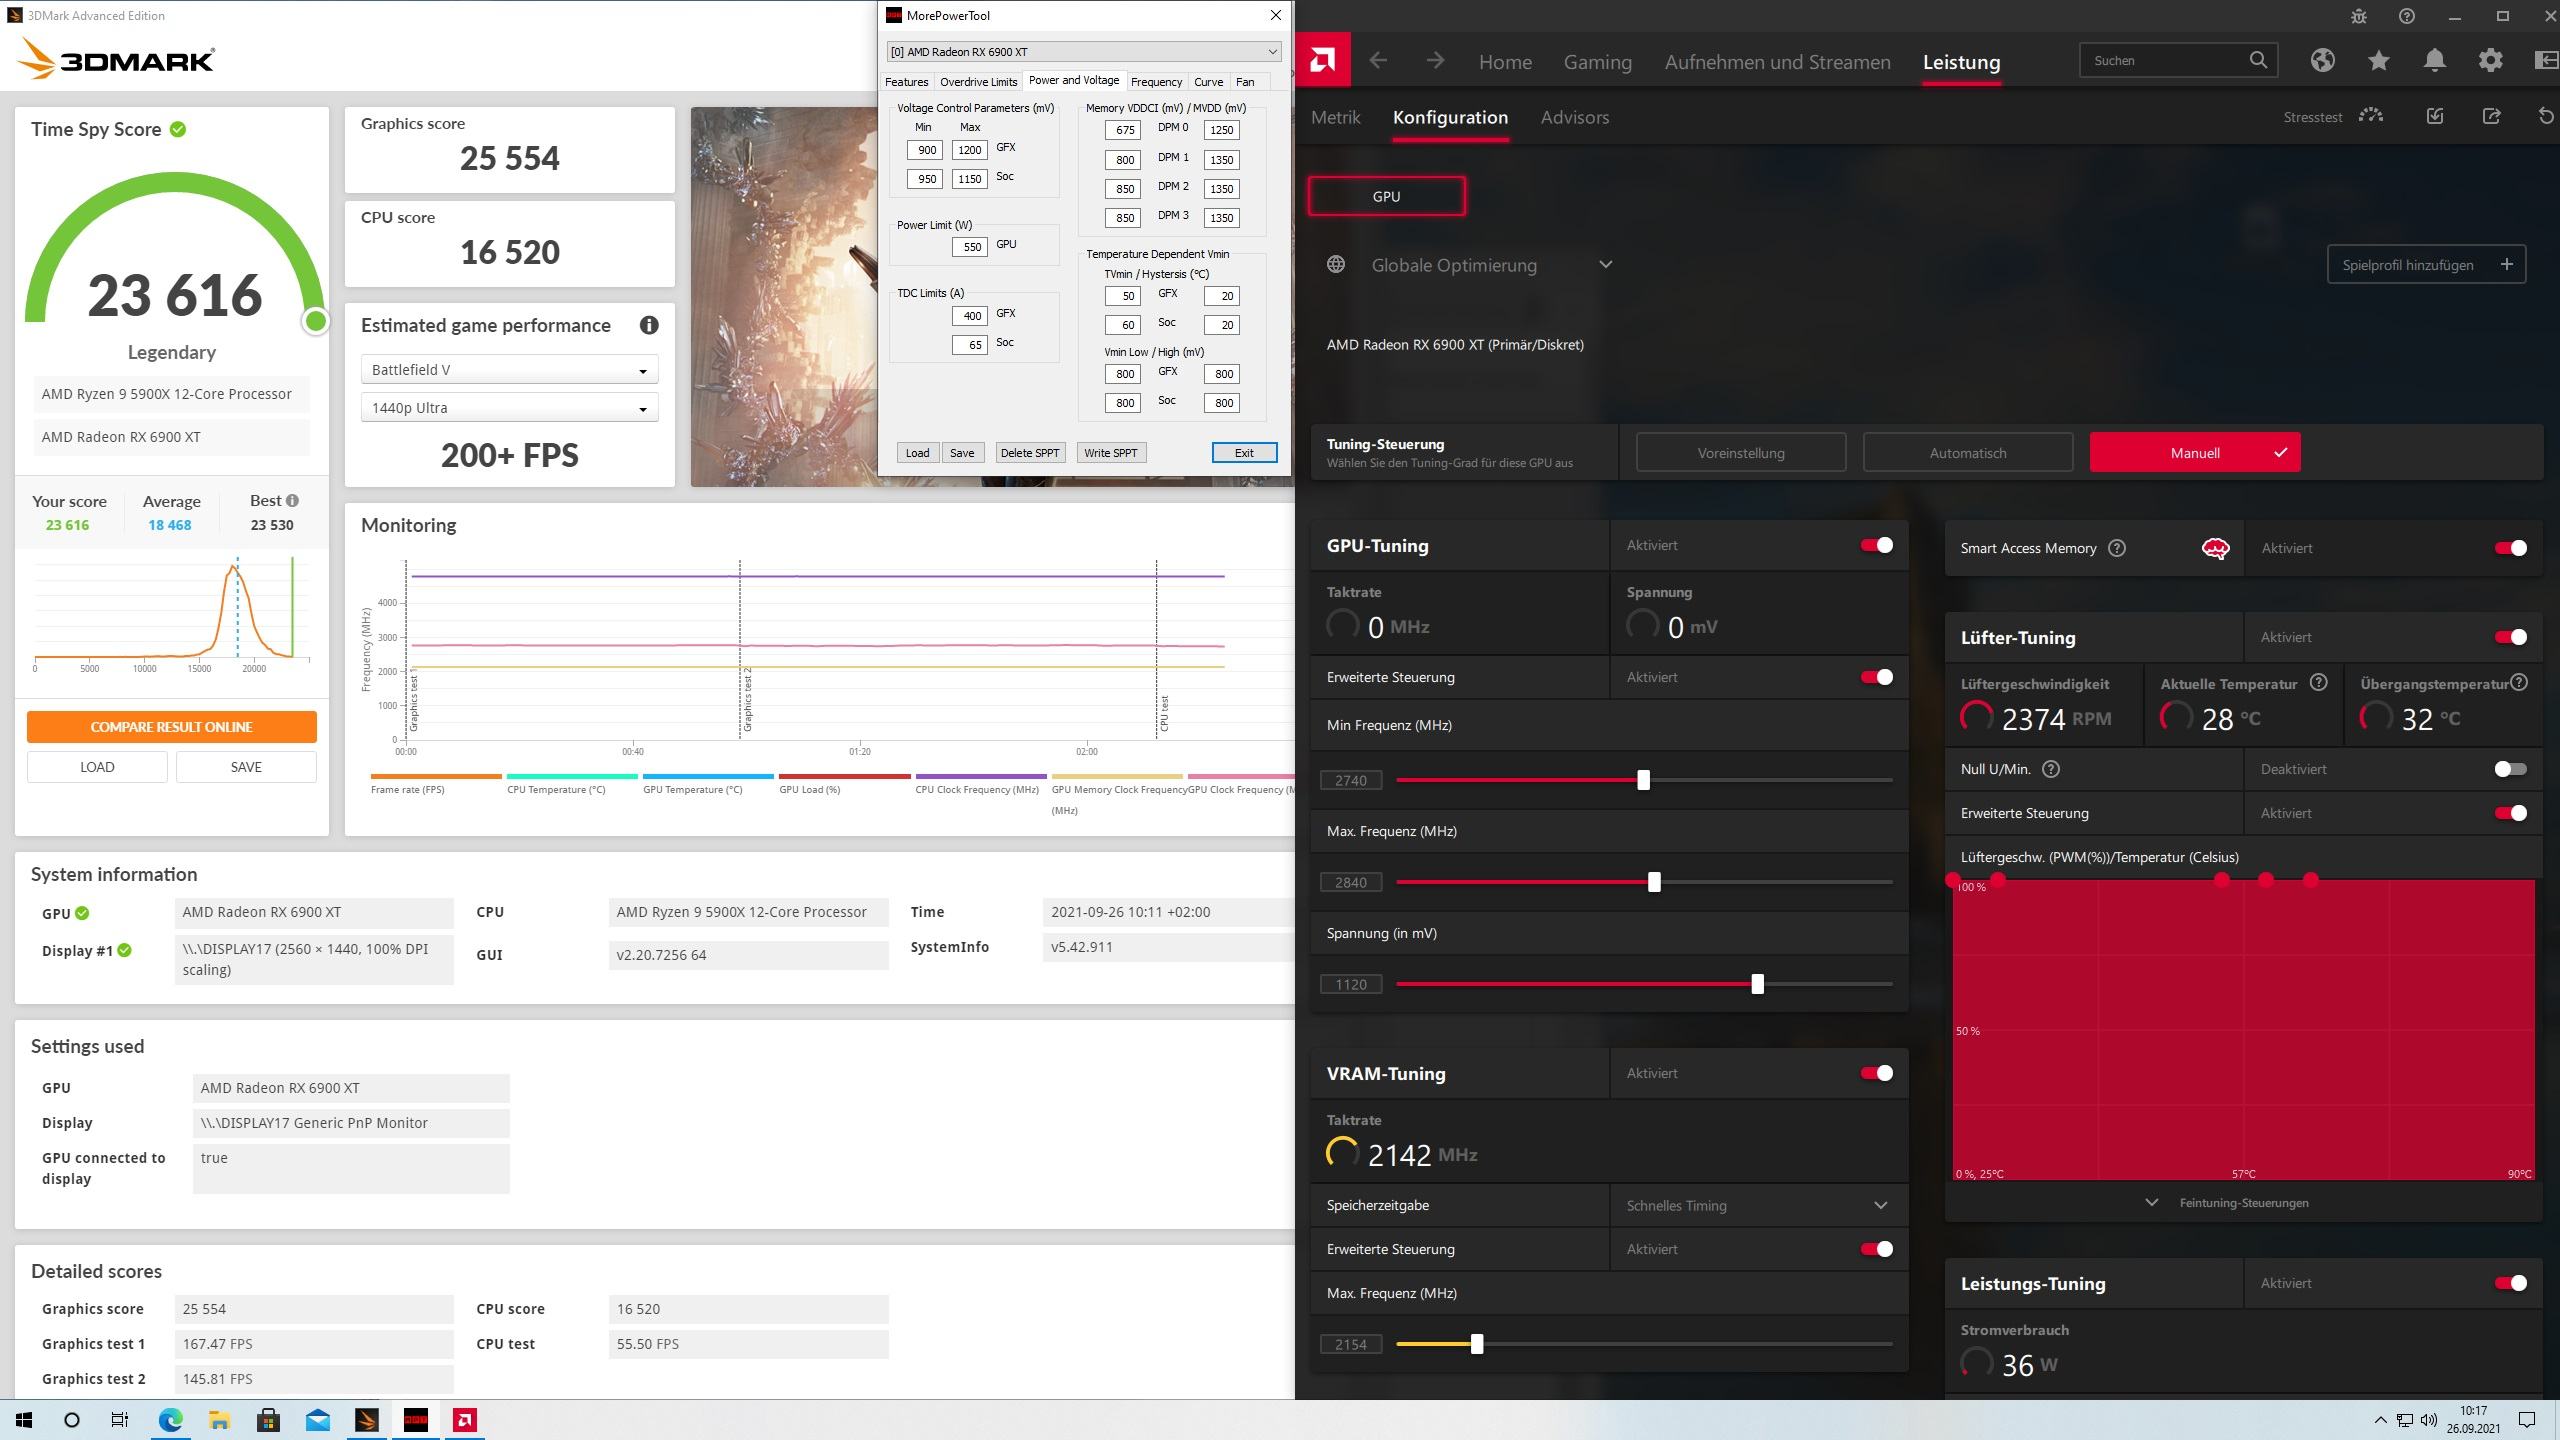Toggle VRAM Erweiterte Steuerung switch
Viewport: 2560px width, 1440px height.
[1876, 1249]
